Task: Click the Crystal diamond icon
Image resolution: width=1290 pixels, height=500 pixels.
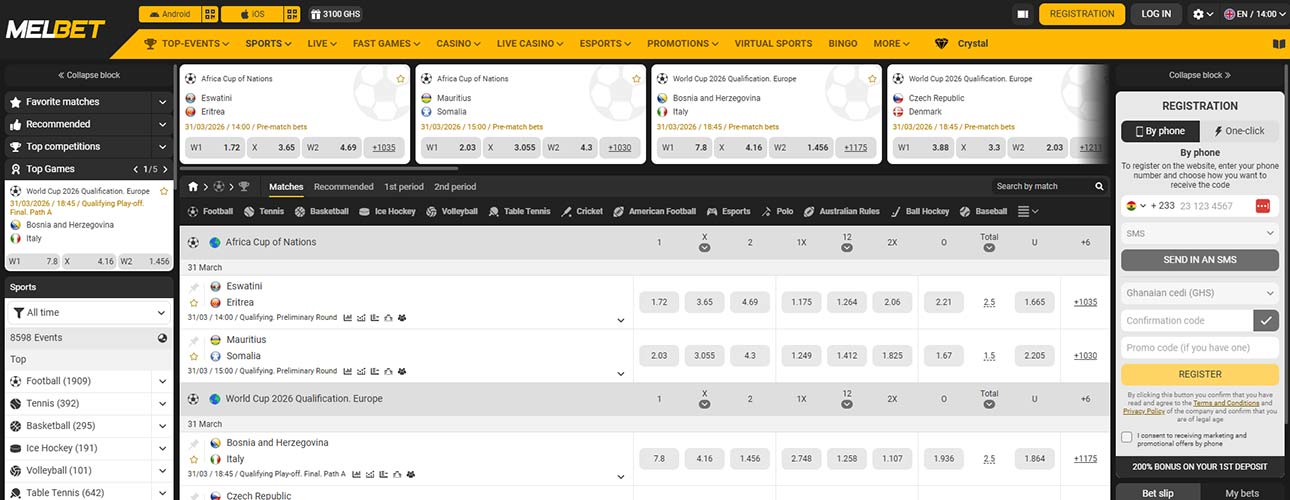Action: [x=941, y=43]
